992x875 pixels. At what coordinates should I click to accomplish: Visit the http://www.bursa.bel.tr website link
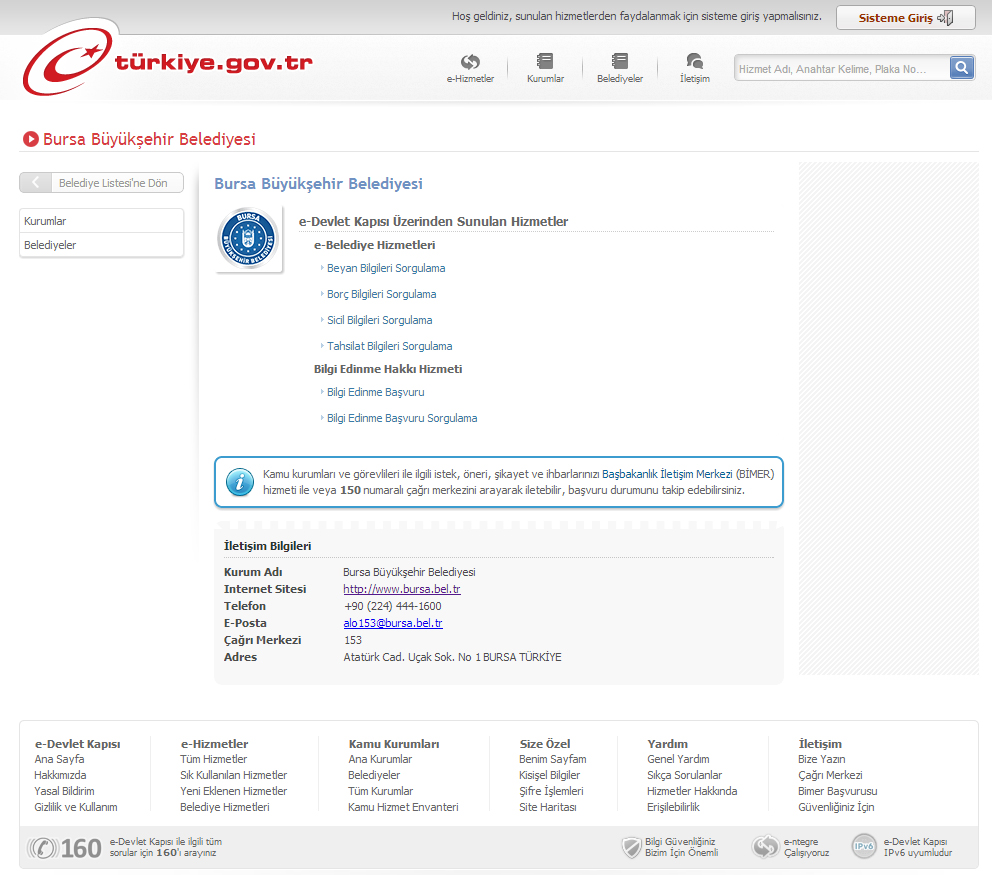click(401, 589)
